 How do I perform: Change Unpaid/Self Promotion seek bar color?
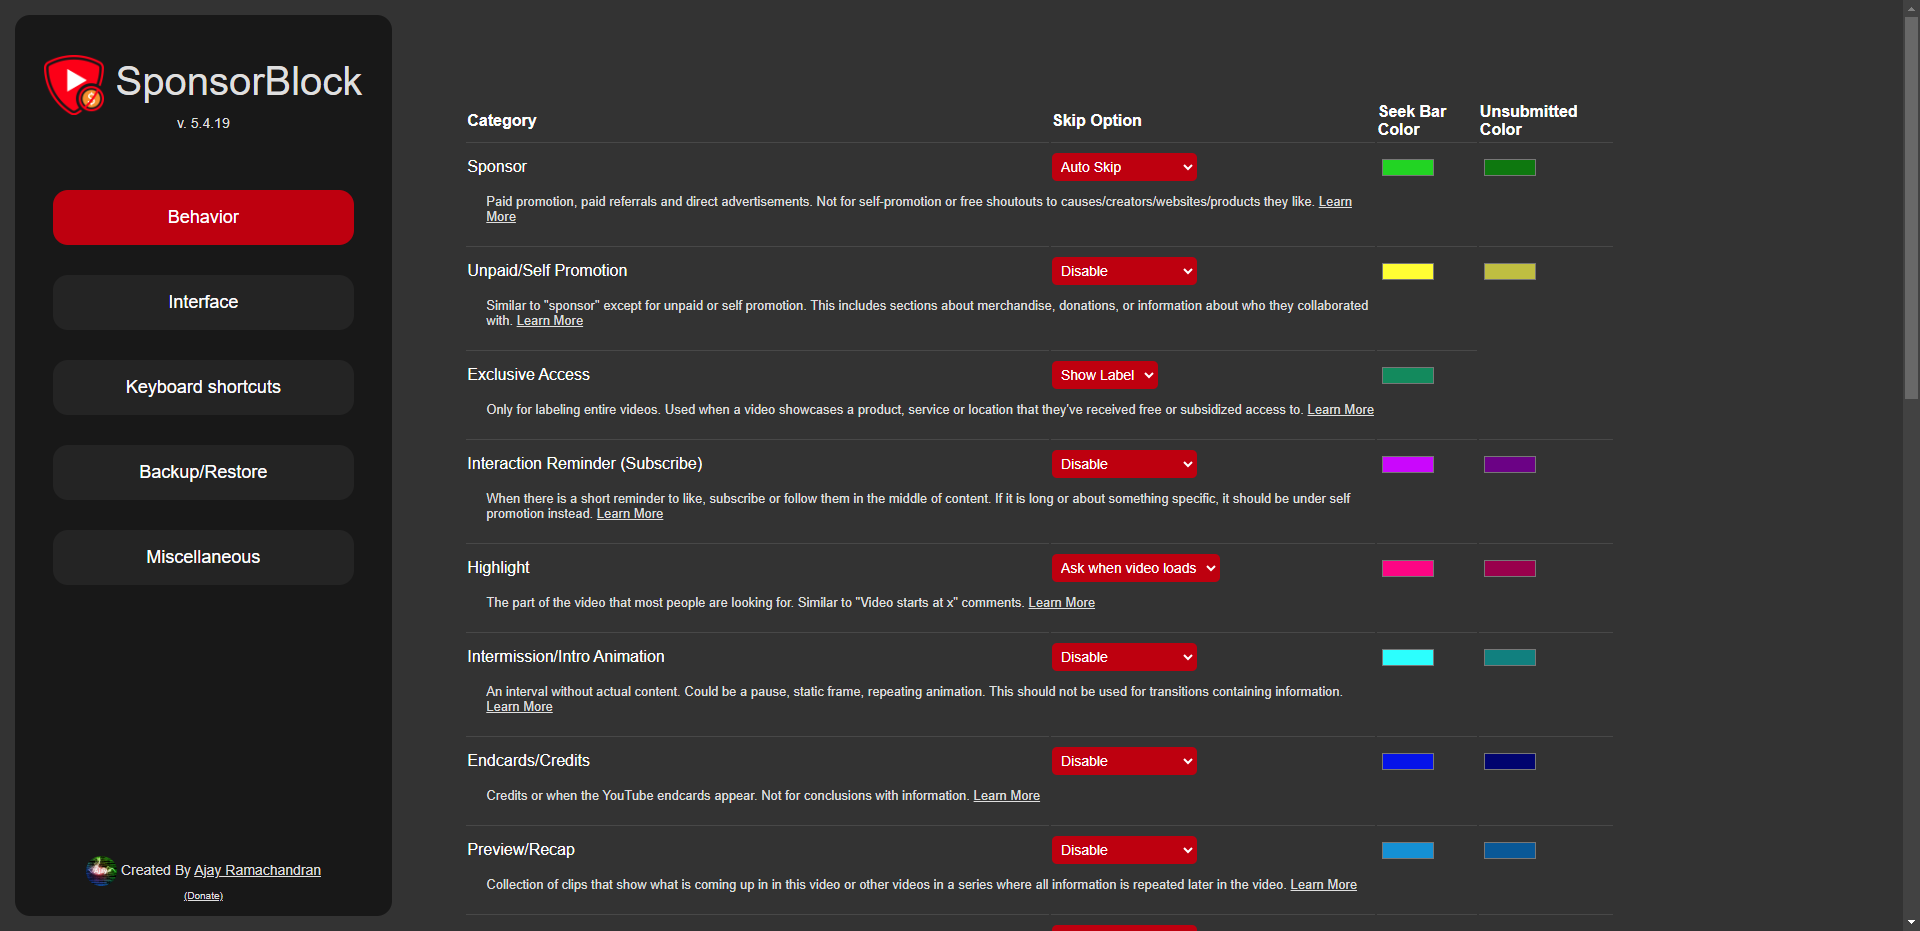pos(1408,272)
